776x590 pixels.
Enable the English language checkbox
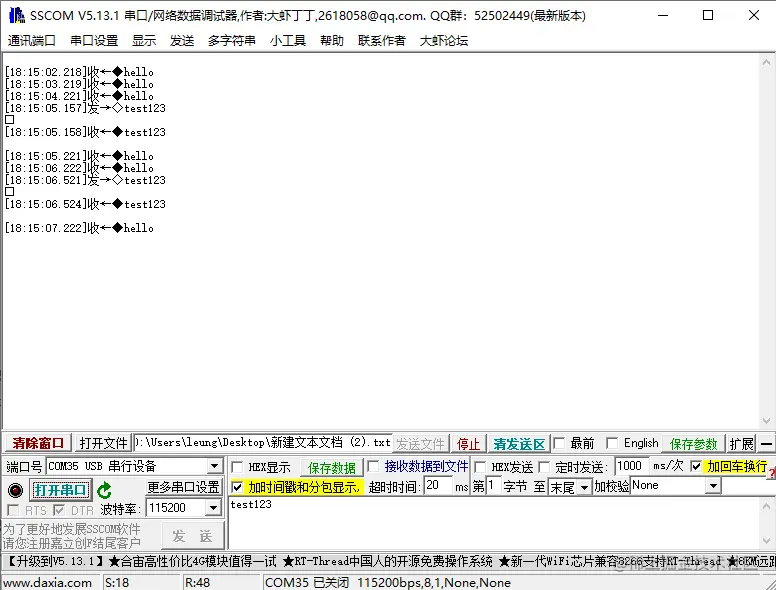point(612,443)
